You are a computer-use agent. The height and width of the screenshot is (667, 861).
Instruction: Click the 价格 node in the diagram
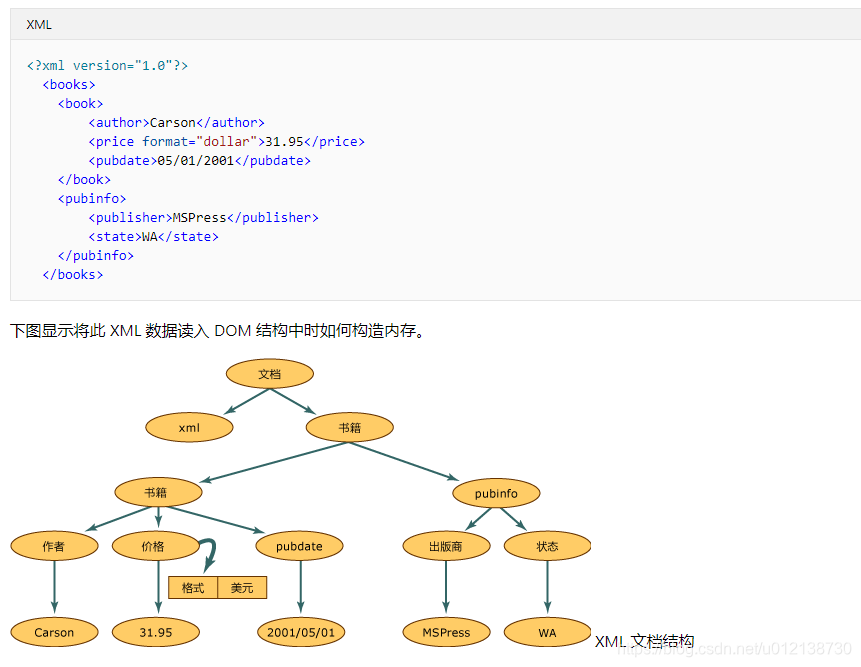click(x=155, y=546)
